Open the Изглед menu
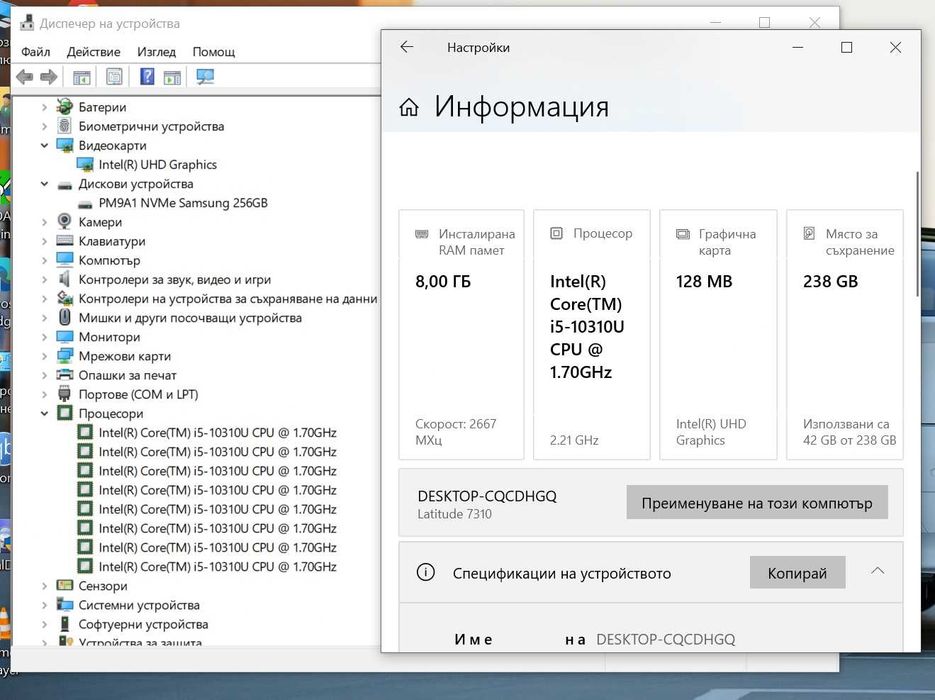Viewport: 935px width, 700px height. [156, 52]
